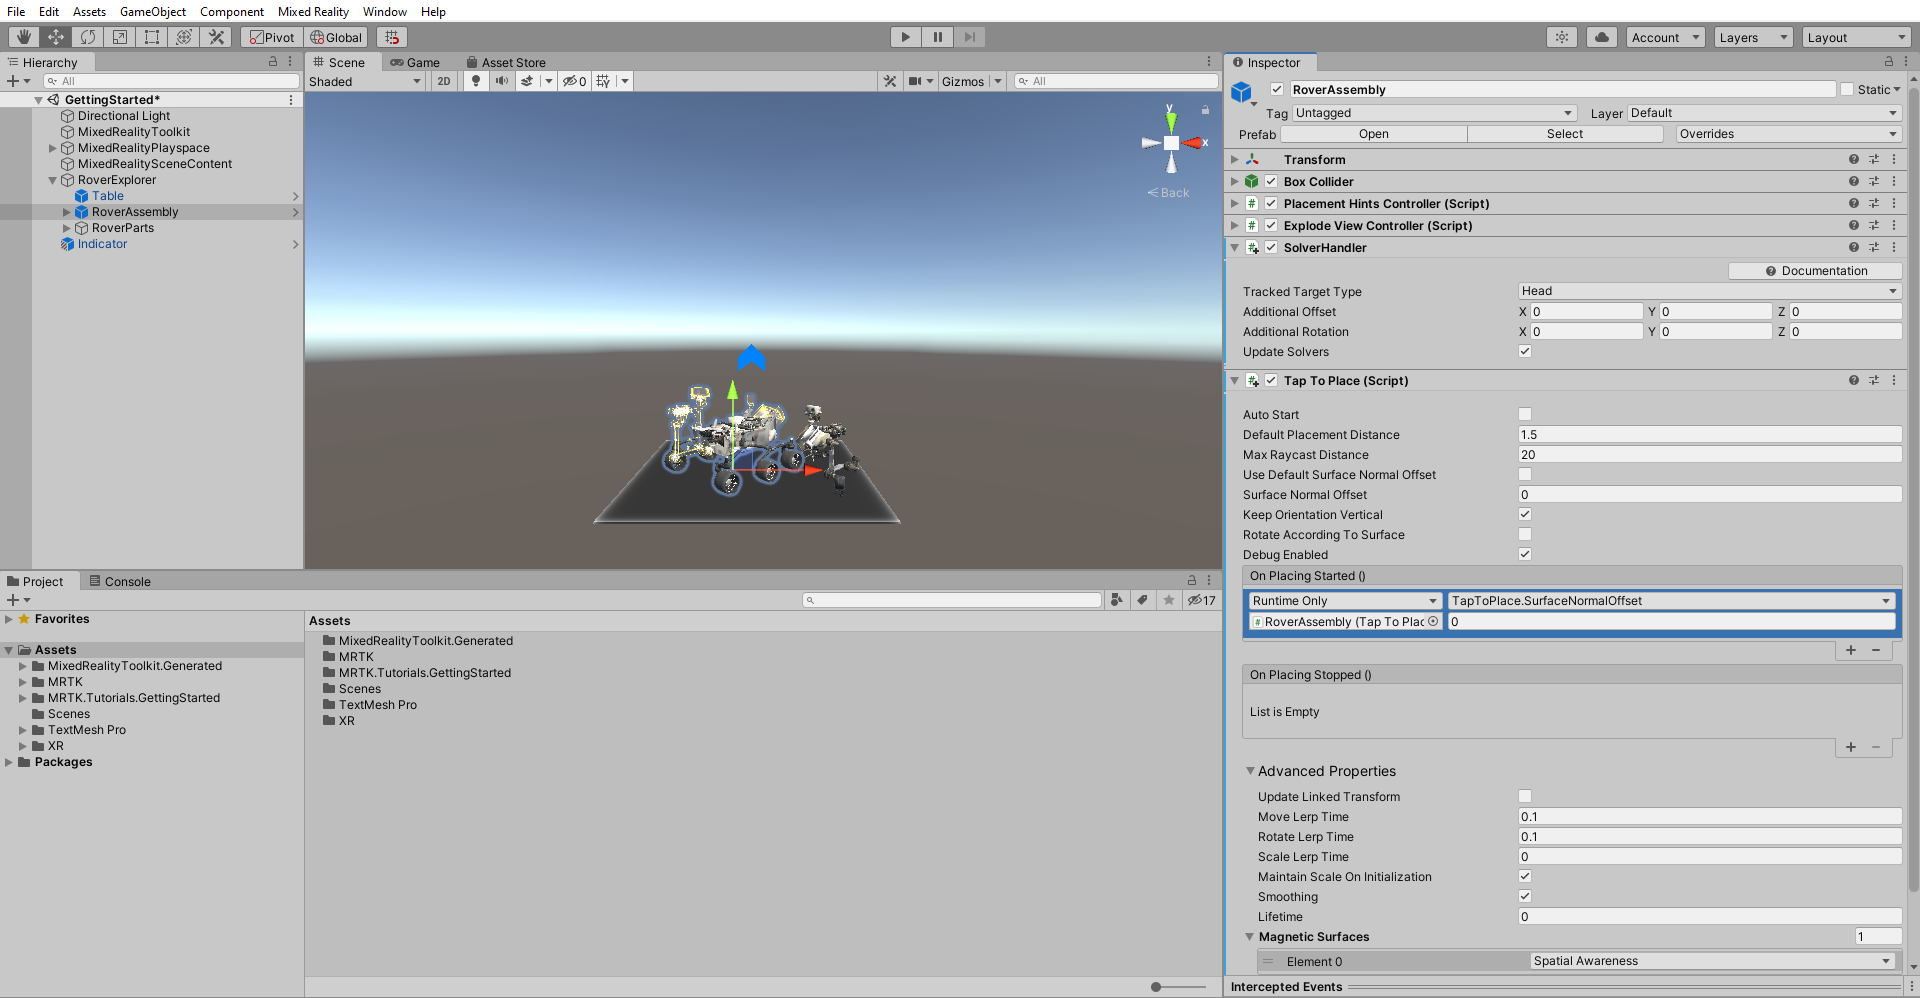1920x998 pixels.
Task: Select the Rect tool in the toolbar
Action: [152, 37]
